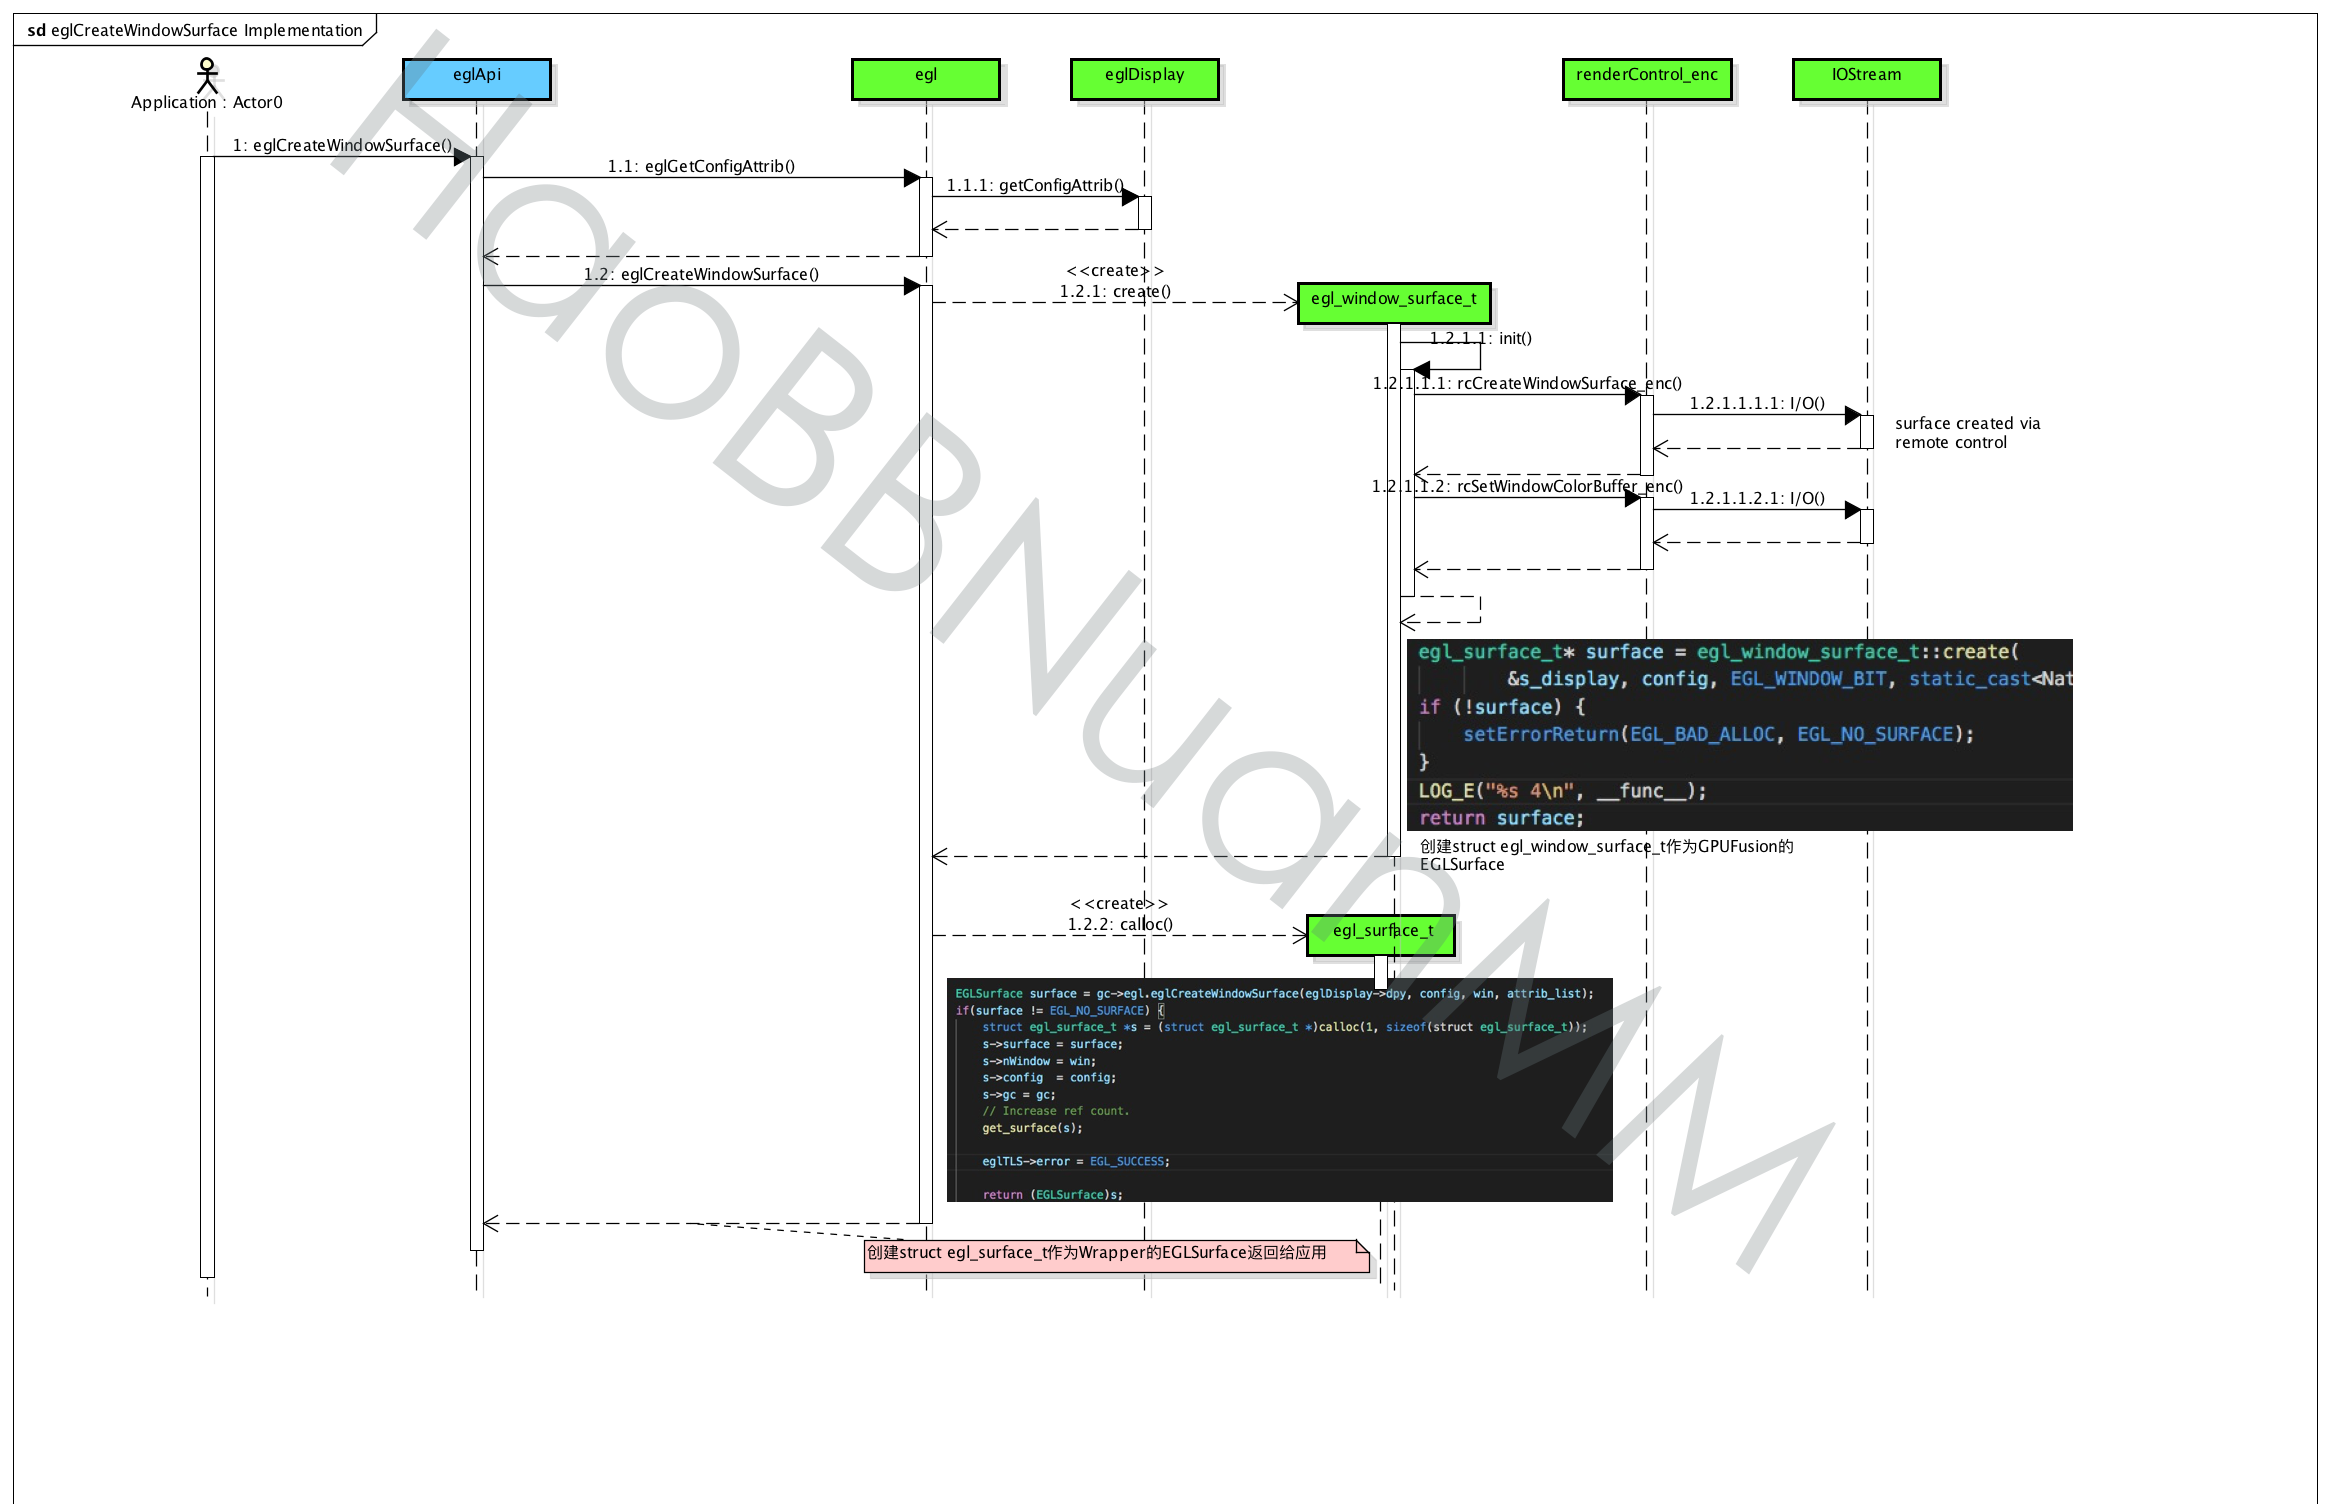2330x1504 pixels.
Task: Click the pink Chinese note about egl_surface_t Wrapper
Action: point(1113,1253)
